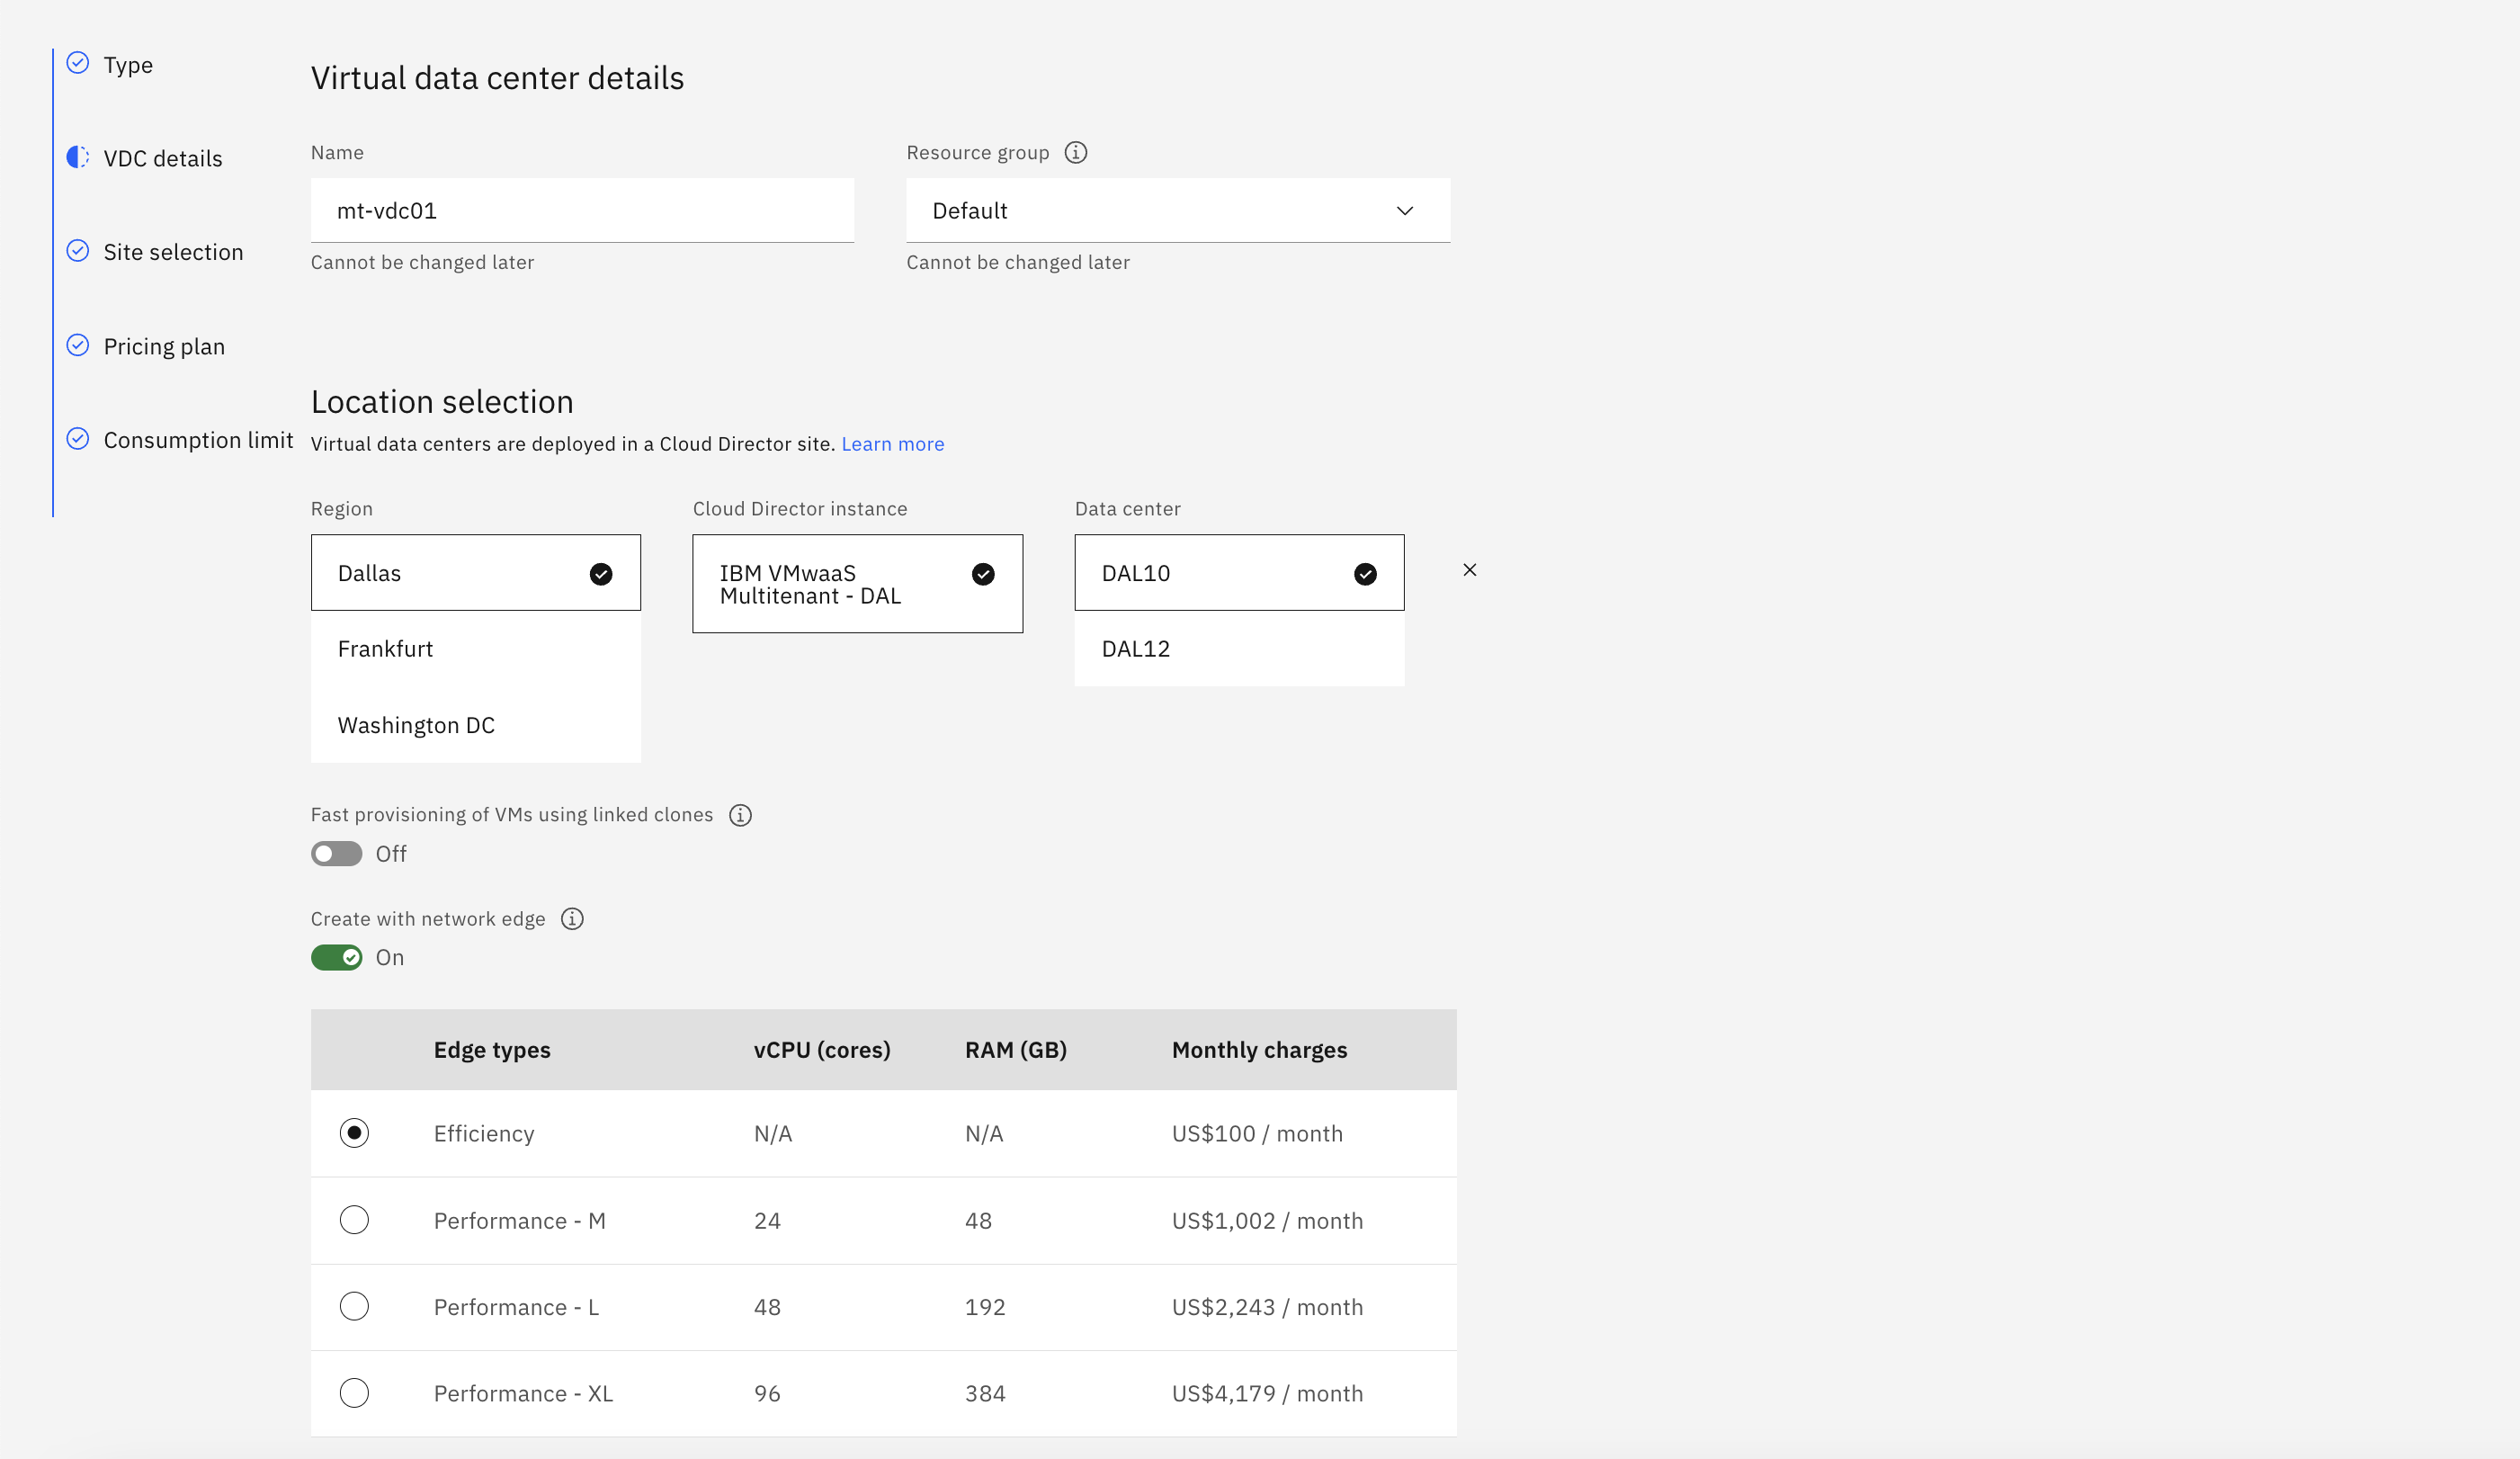The image size is (2520, 1459).
Task: Select IBM VMwaaS Multitenant - DAL instance
Action: point(857,584)
